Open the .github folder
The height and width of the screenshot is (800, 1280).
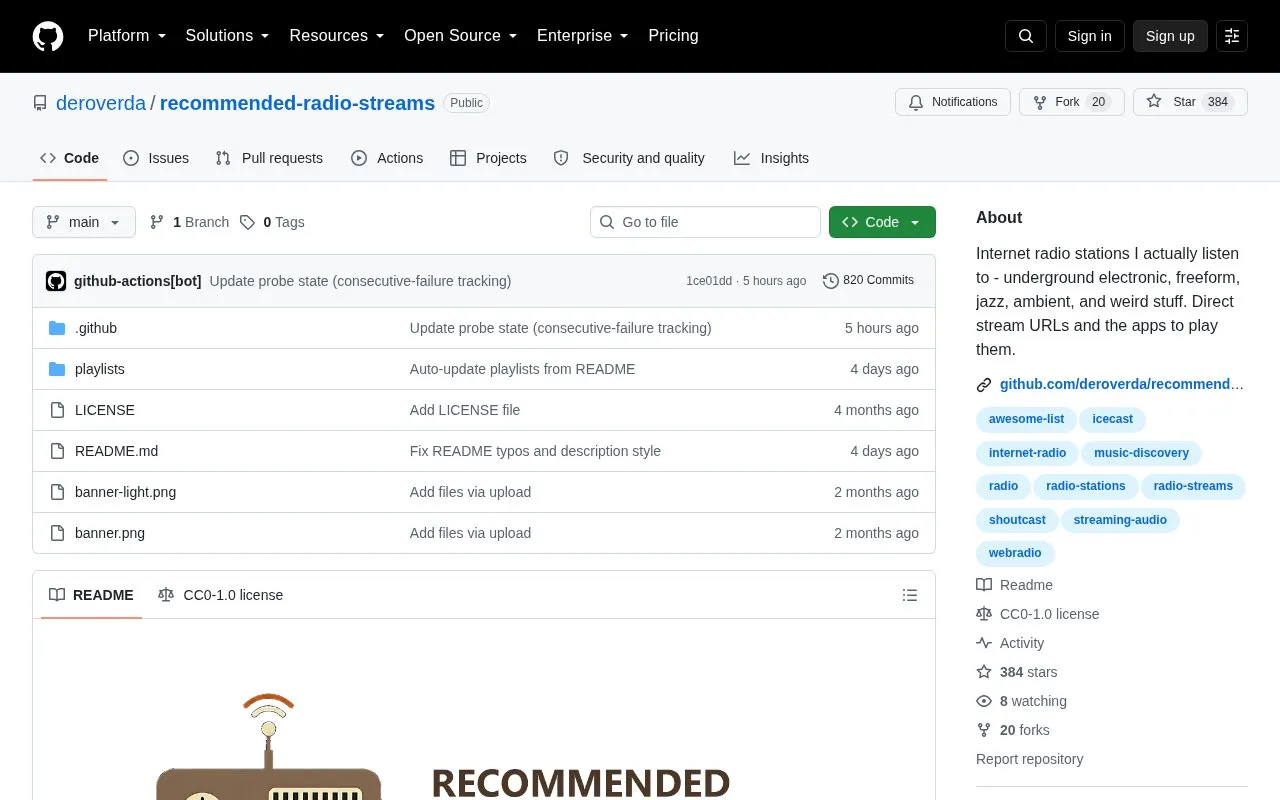point(96,328)
